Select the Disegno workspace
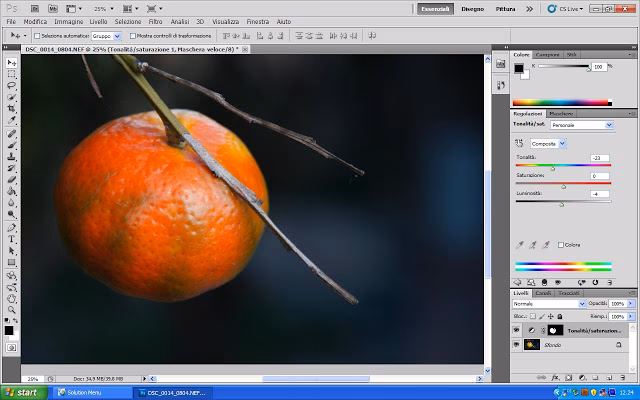Image resolution: width=640 pixels, height=400 pixels. (x=473, y=9)
